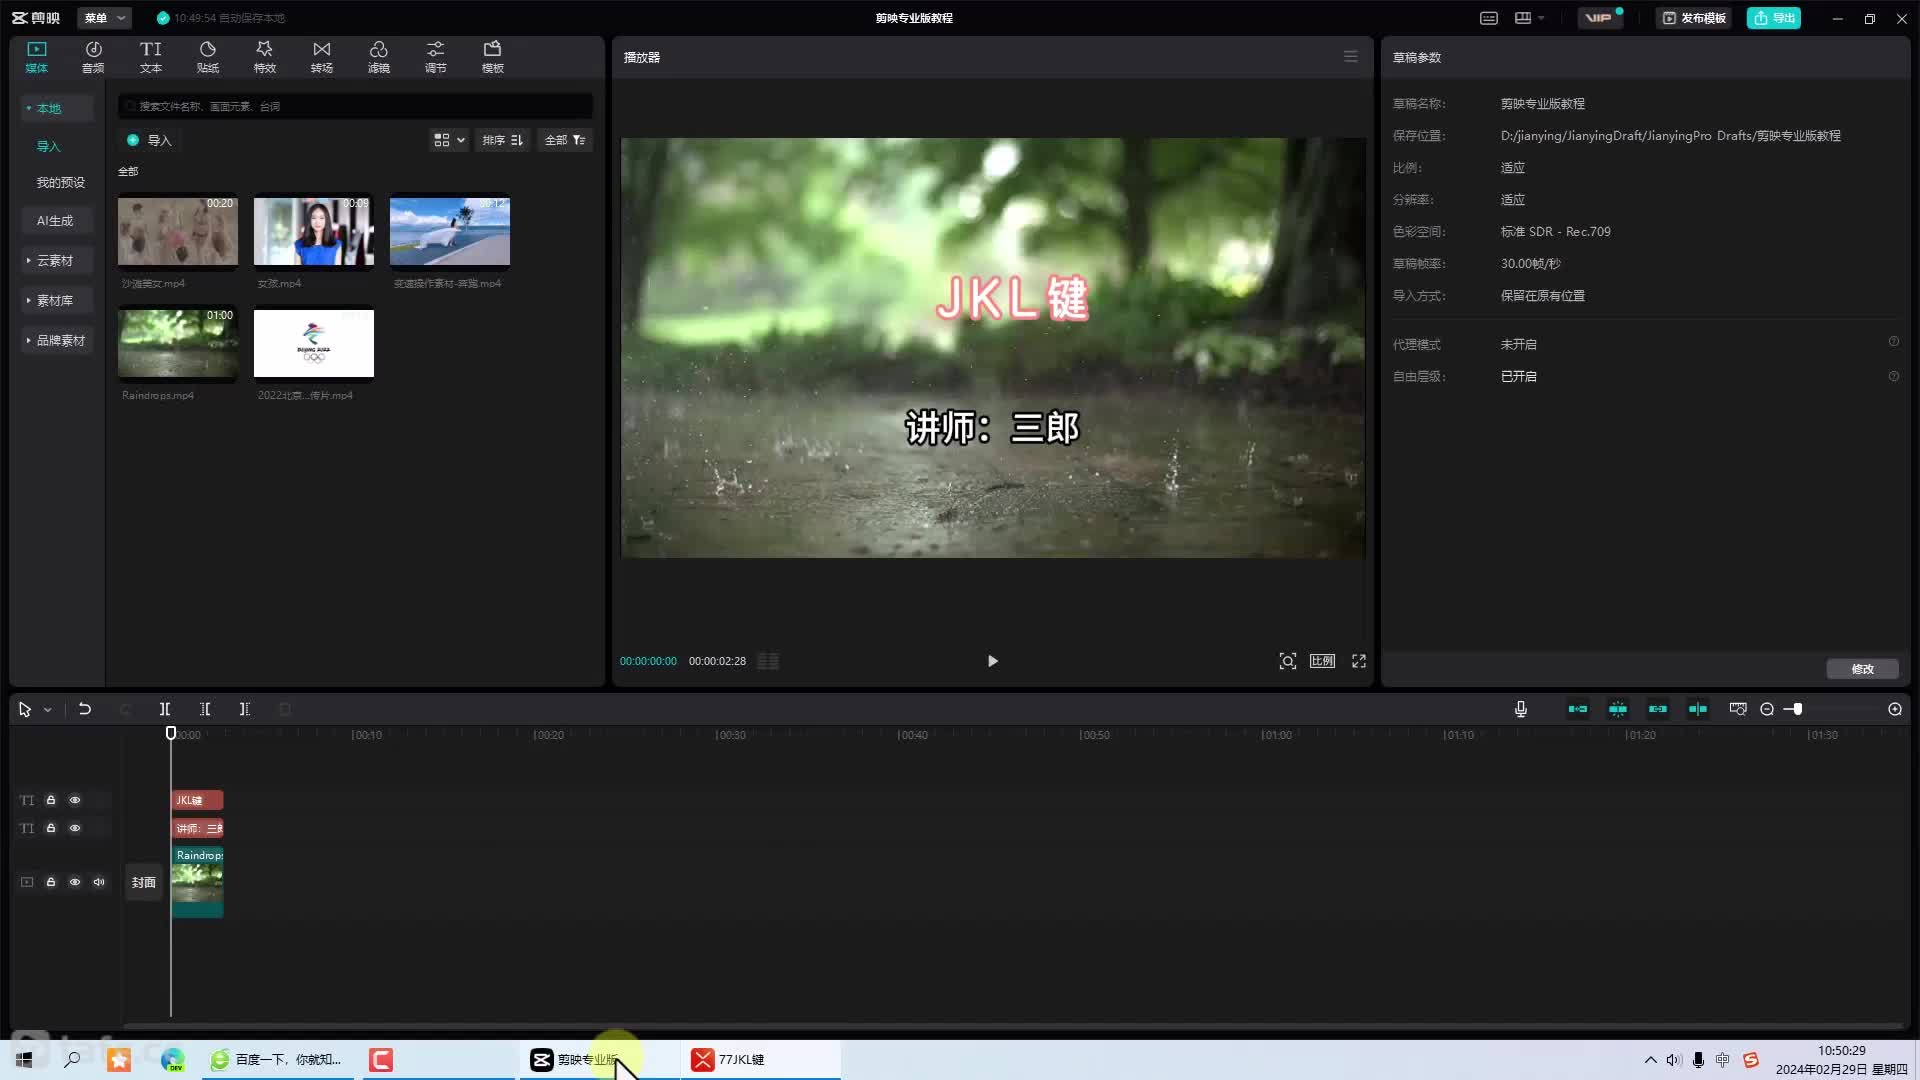Zoom out the timeline

[x=1767, y=709]
